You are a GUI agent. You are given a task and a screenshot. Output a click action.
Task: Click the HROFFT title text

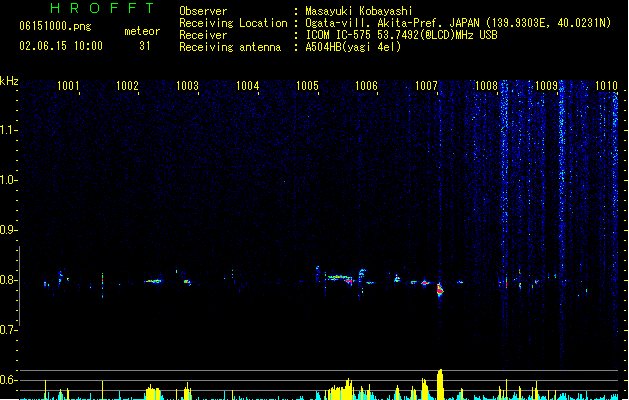(x=102, y=8)
